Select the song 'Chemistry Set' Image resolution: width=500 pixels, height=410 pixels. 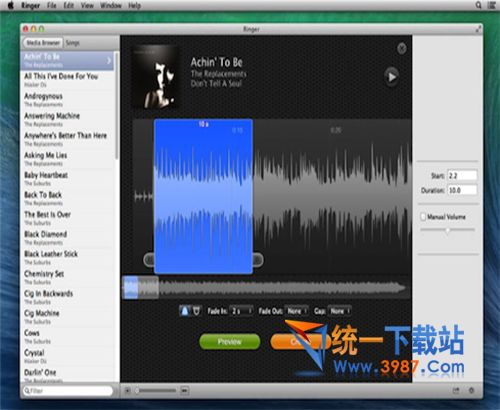coord(67,277)
